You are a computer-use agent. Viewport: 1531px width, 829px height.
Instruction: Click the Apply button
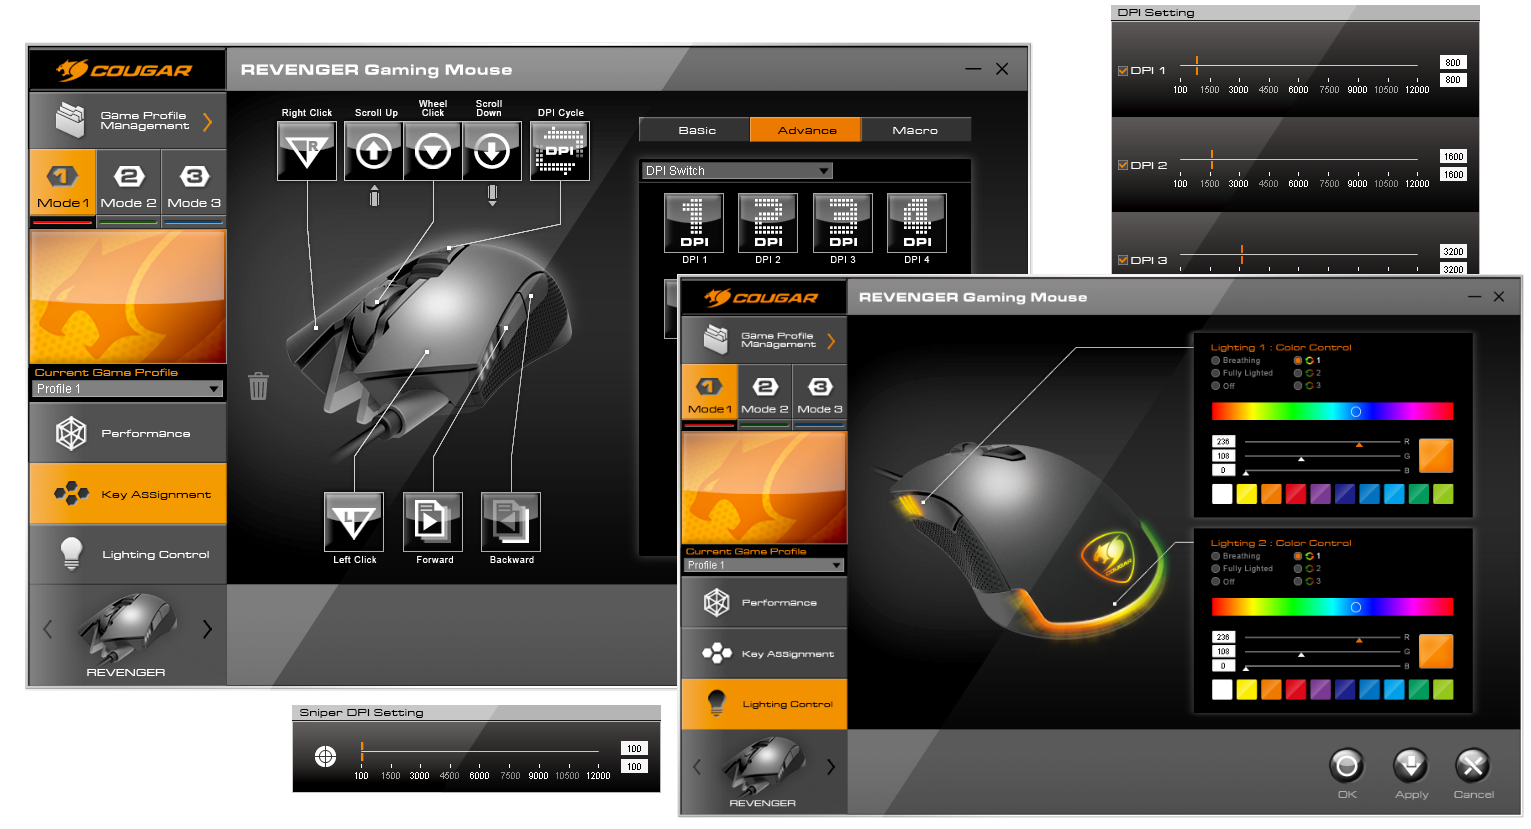1411,766
